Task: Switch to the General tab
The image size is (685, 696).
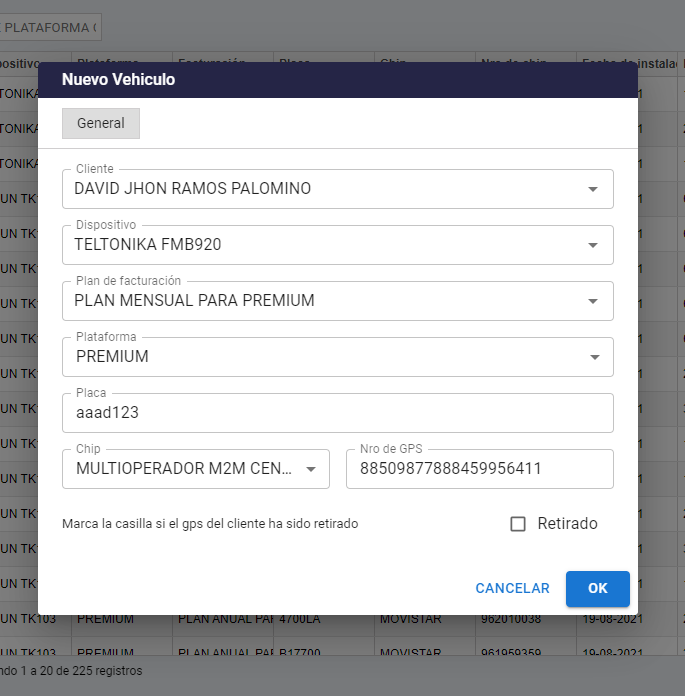Action: click(x=101, y=123)
